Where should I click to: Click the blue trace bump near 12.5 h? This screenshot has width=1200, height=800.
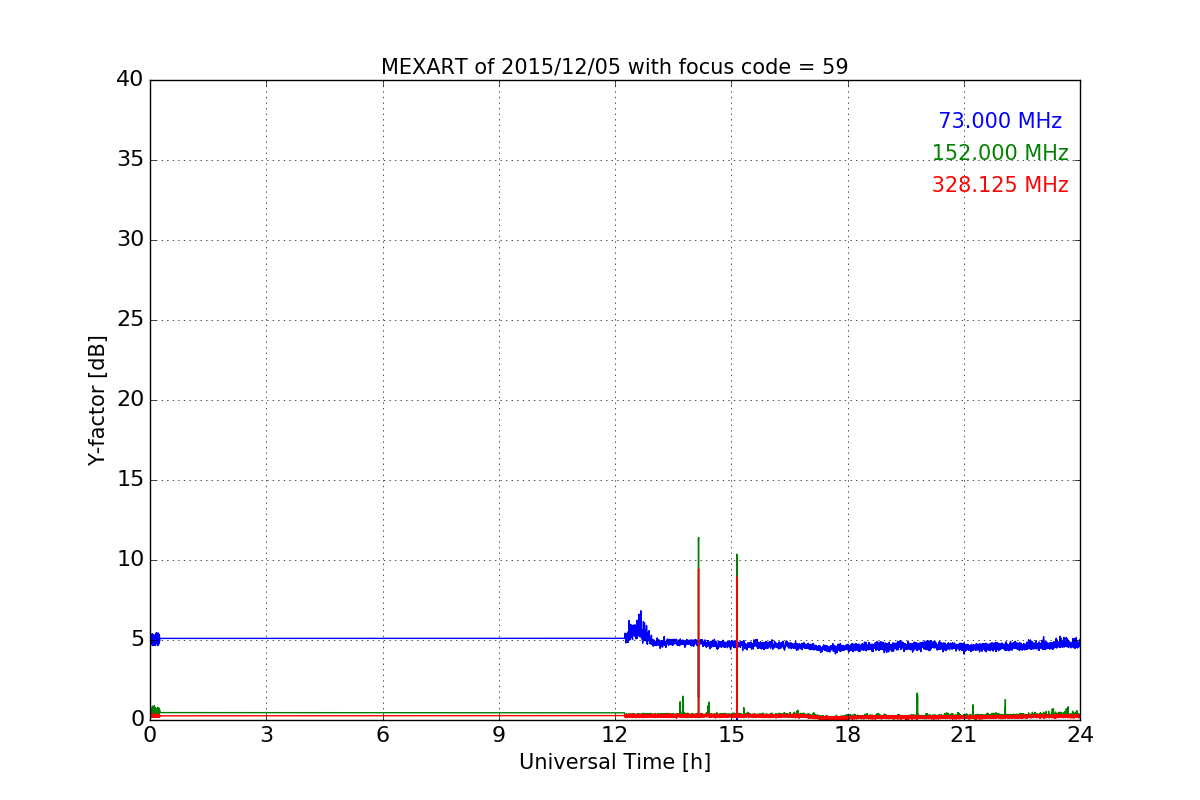[x=637, y=628]
